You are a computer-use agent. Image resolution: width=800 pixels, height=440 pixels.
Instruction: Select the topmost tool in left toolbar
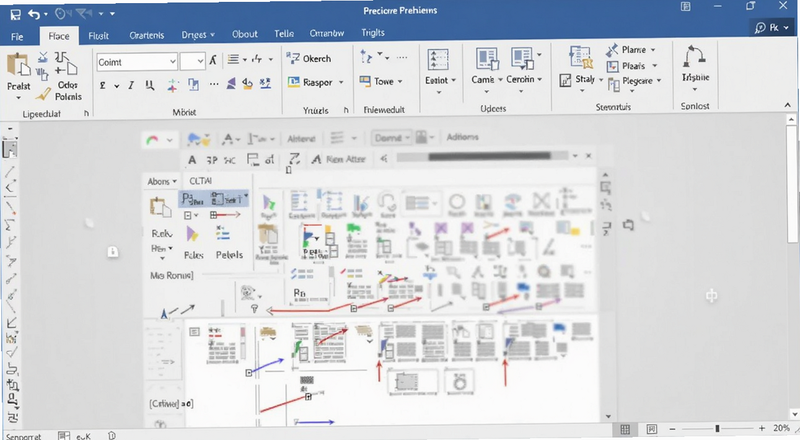[x=10, y=149]
